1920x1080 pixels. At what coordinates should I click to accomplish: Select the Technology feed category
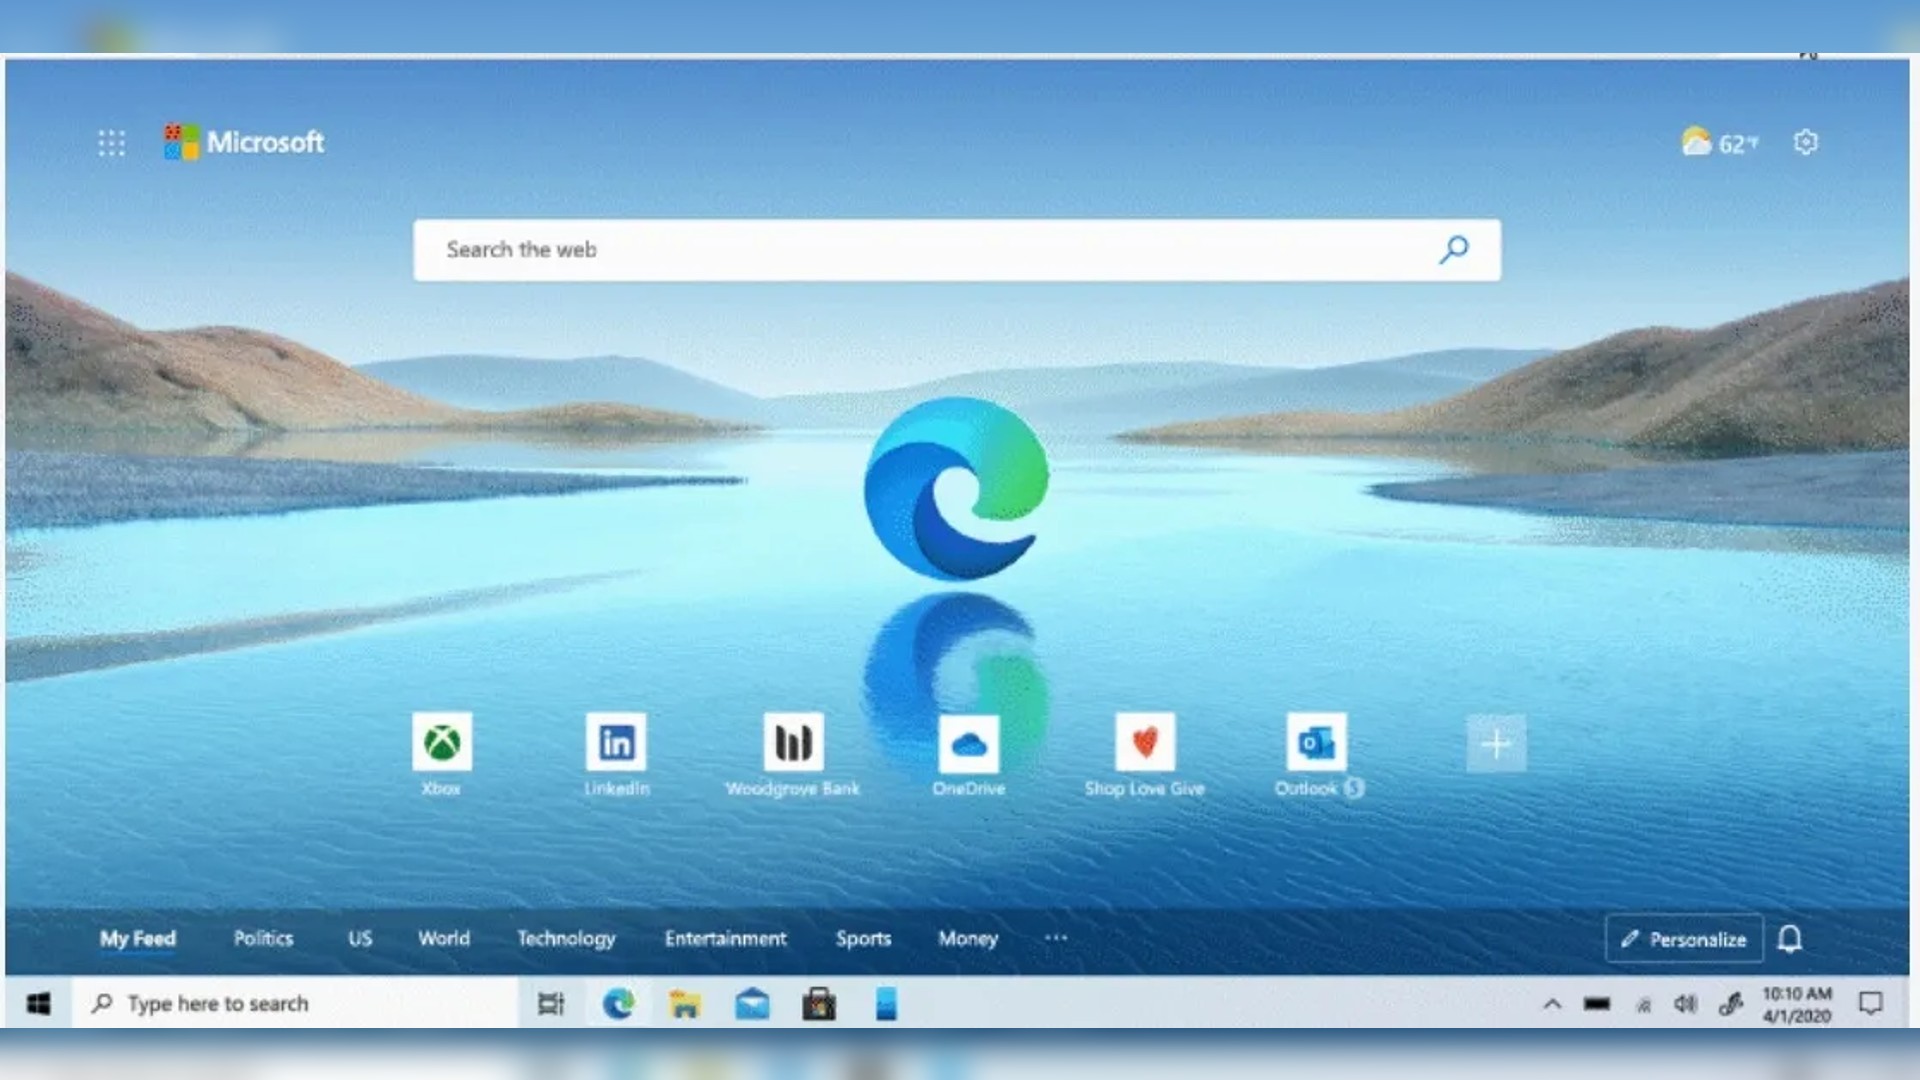(x=566, y=938)
